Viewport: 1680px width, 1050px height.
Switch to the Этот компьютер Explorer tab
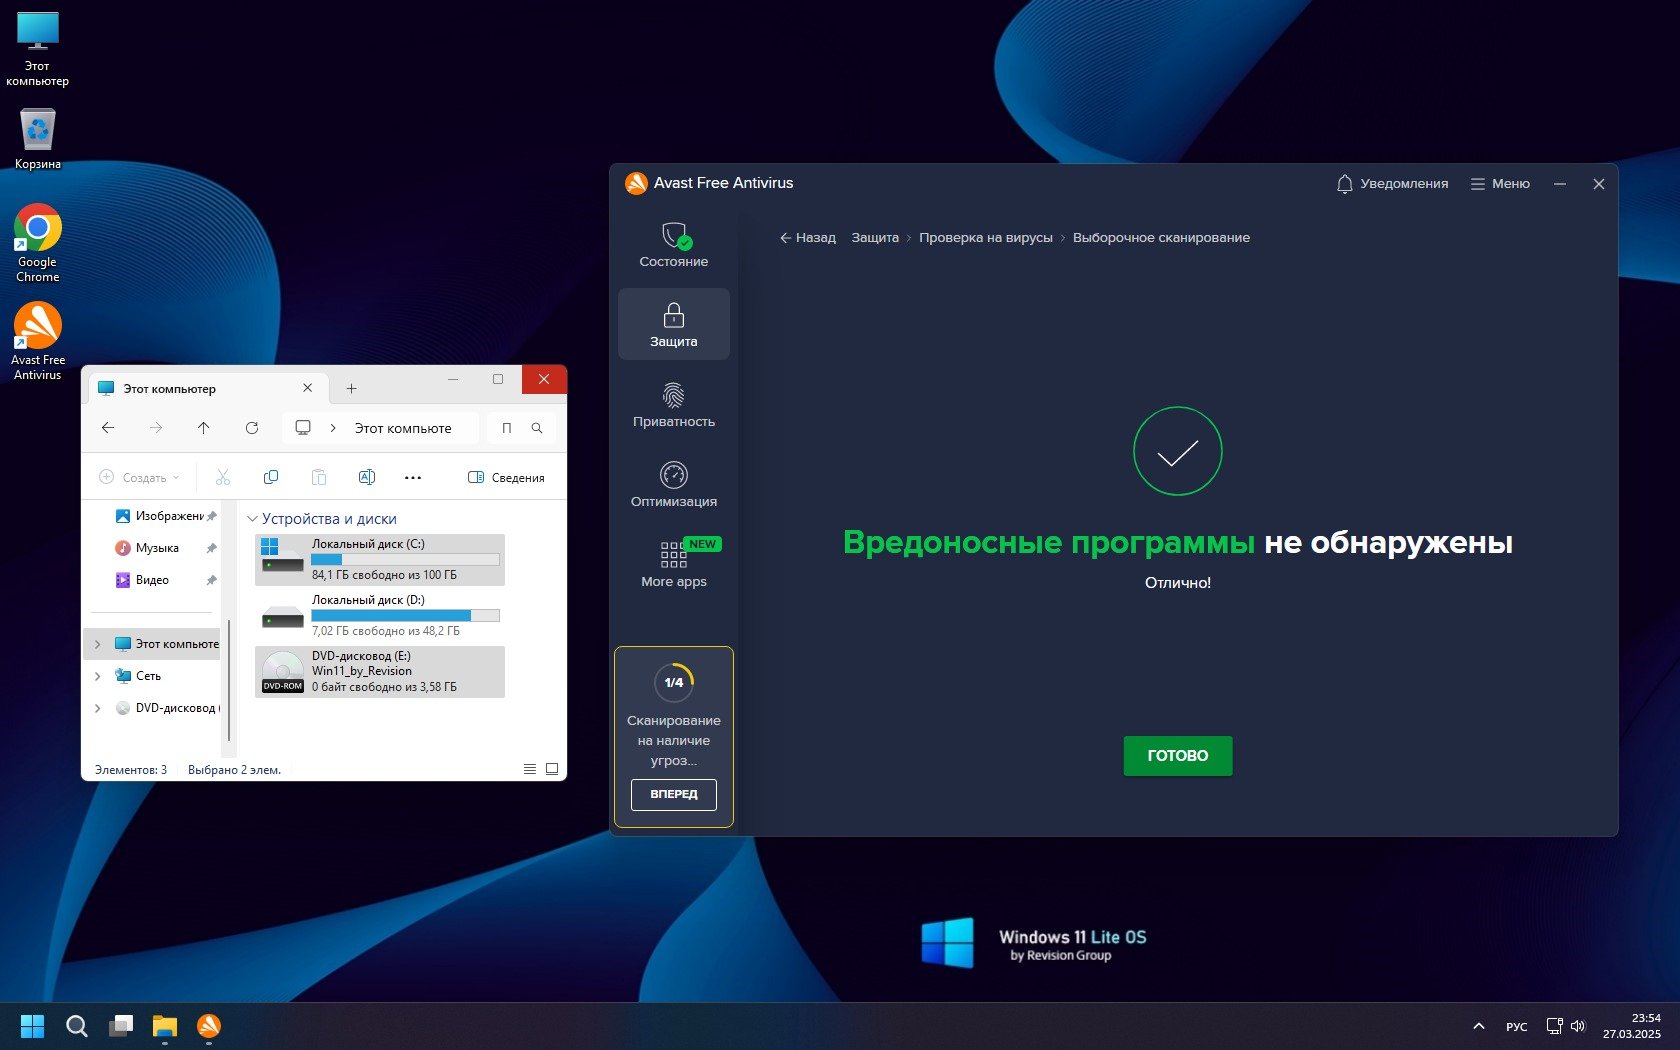(208, 389)
